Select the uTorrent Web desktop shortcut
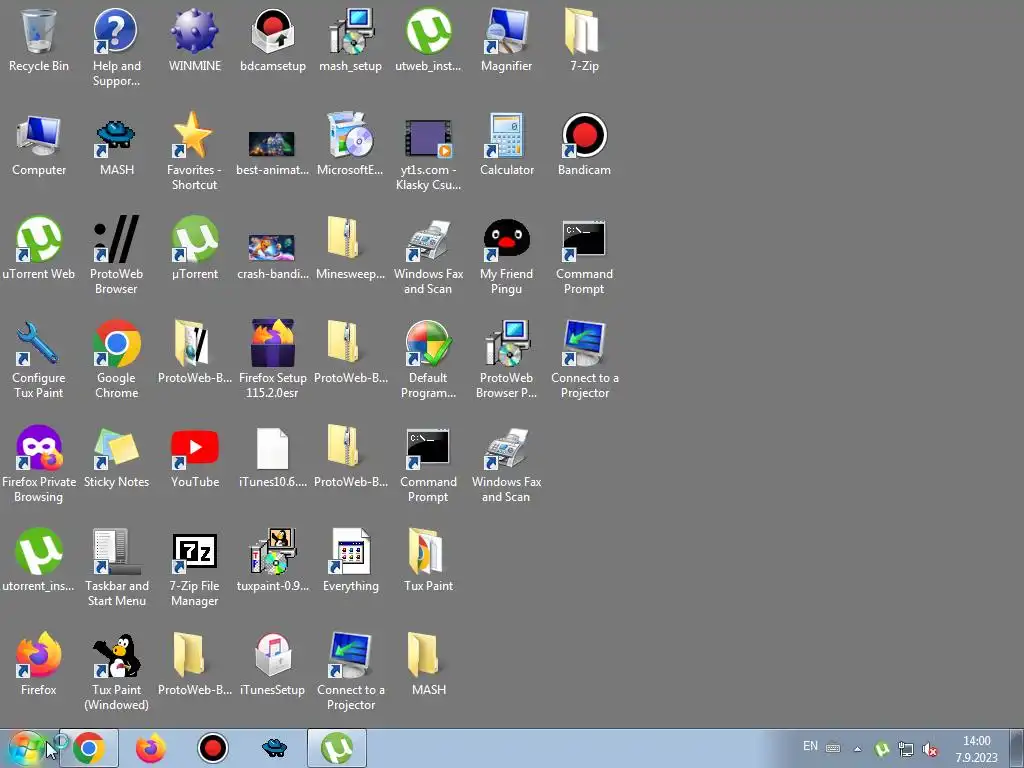The height and width of the screenshot is (768, 1024). point(39,248)
